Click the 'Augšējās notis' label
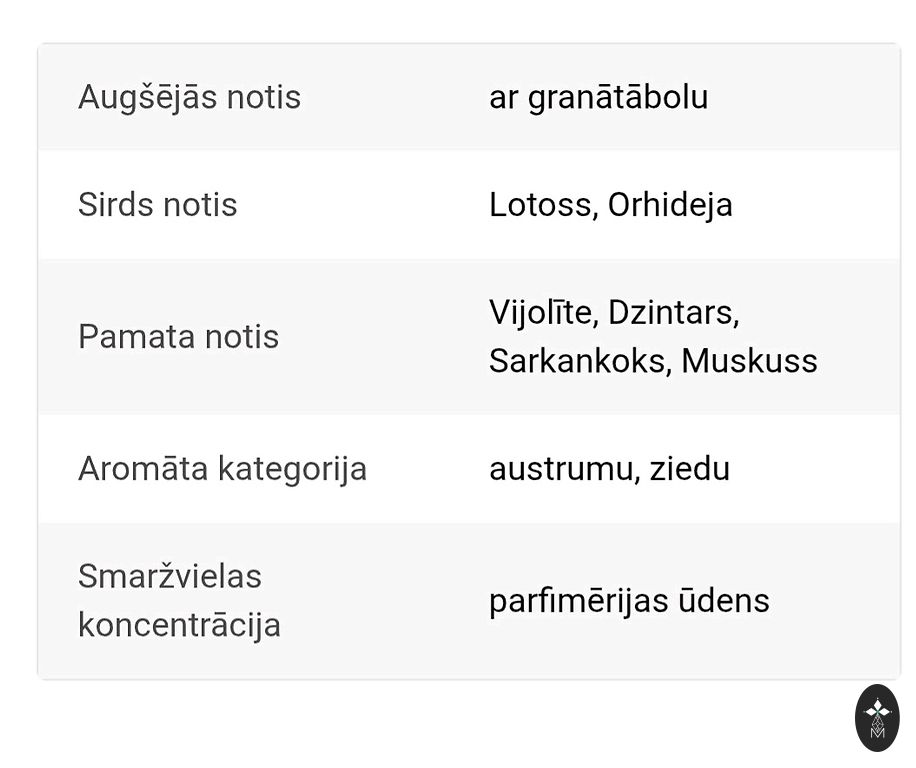Viewport: 916px width, 768px height. [189, 97]
